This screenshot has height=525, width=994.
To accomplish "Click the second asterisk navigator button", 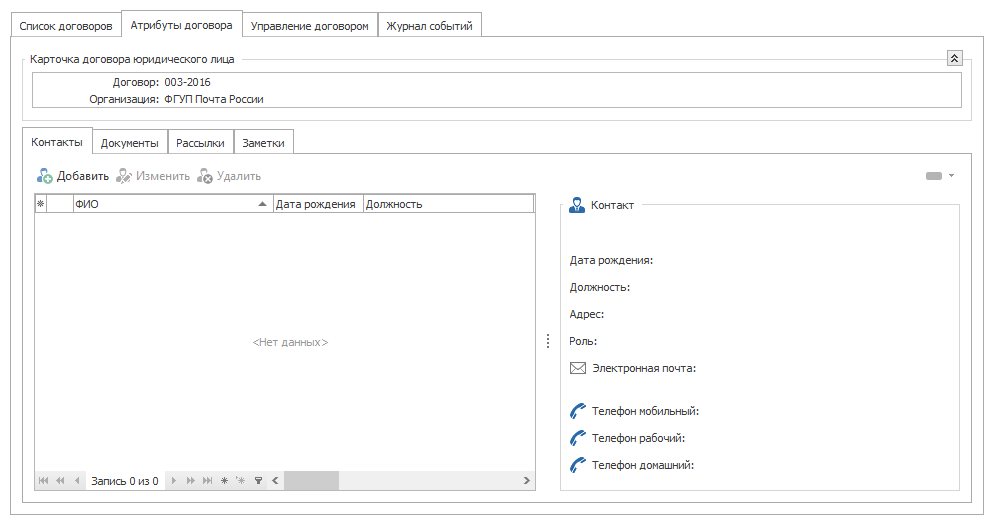I will [x=241, y=481].
